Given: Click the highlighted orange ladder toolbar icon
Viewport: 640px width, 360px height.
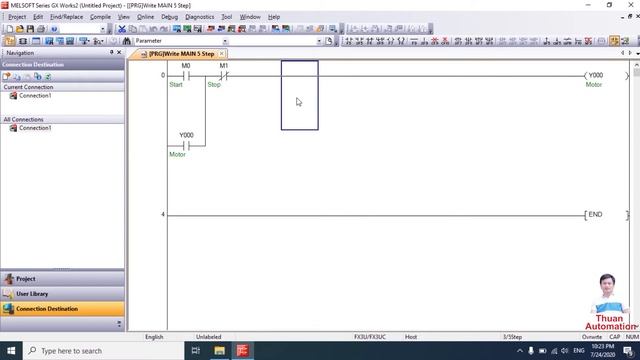Looking at the screenshot, I should 614,41.
